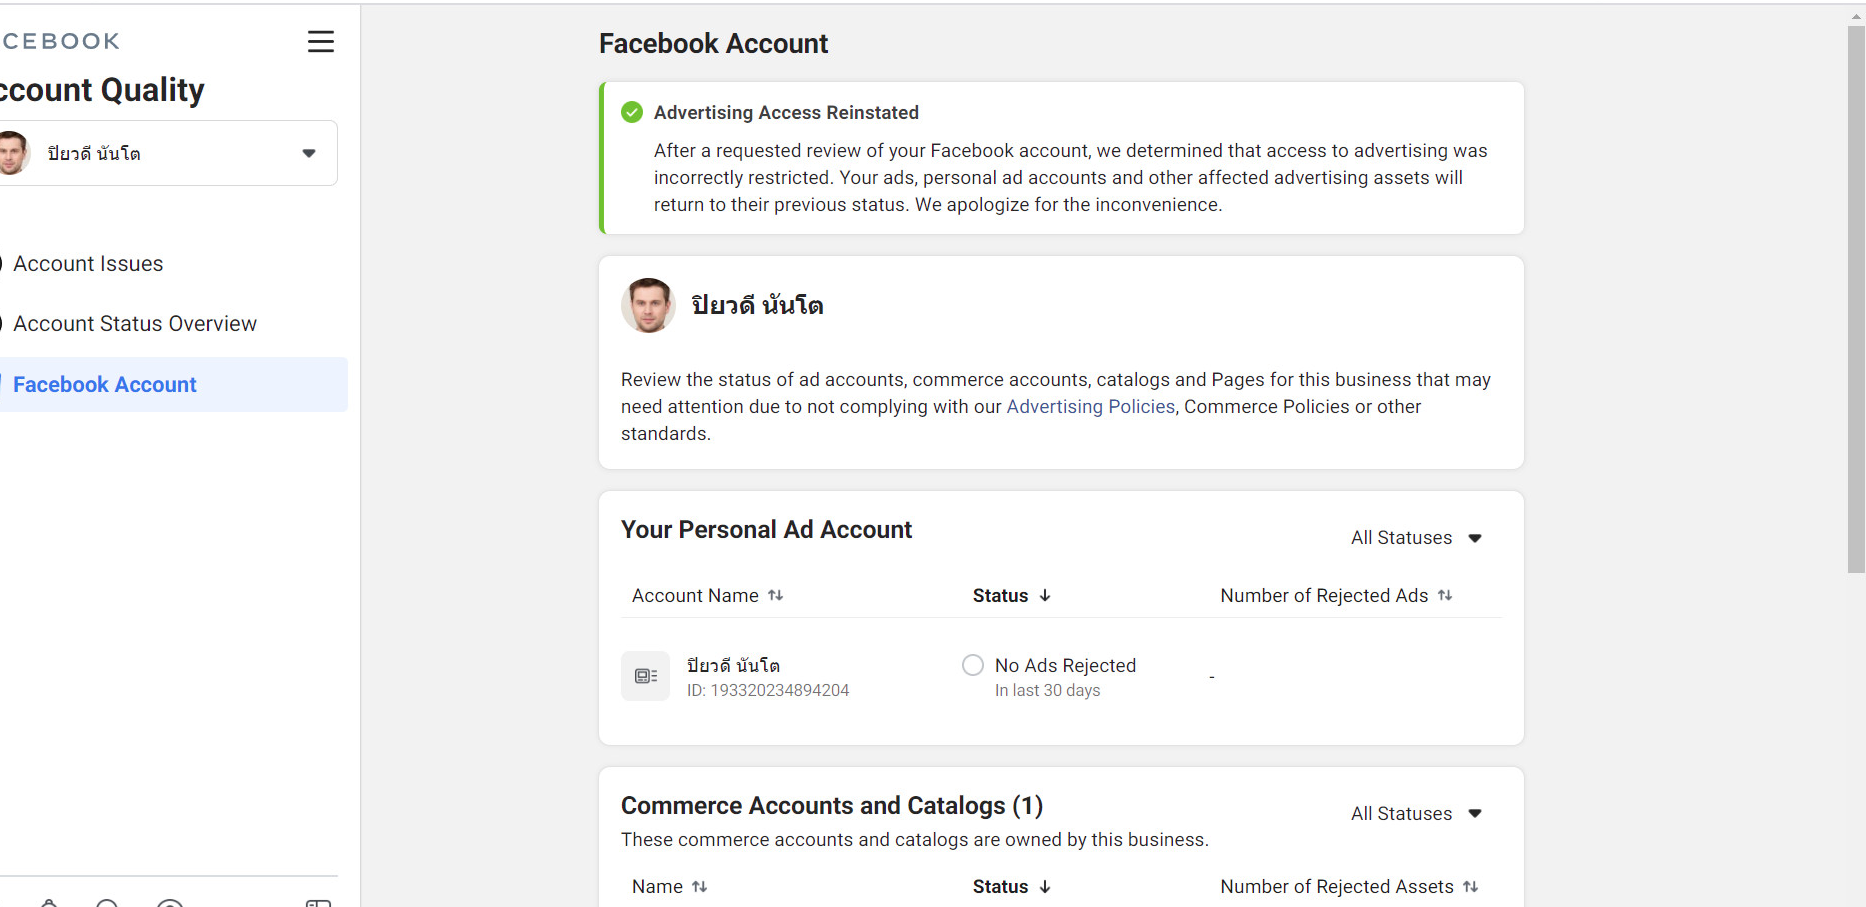Viewport: 1866px width, 907px height.
Task: Sort by Number of Rejected Ads arrows
Action: point(1445,595)
